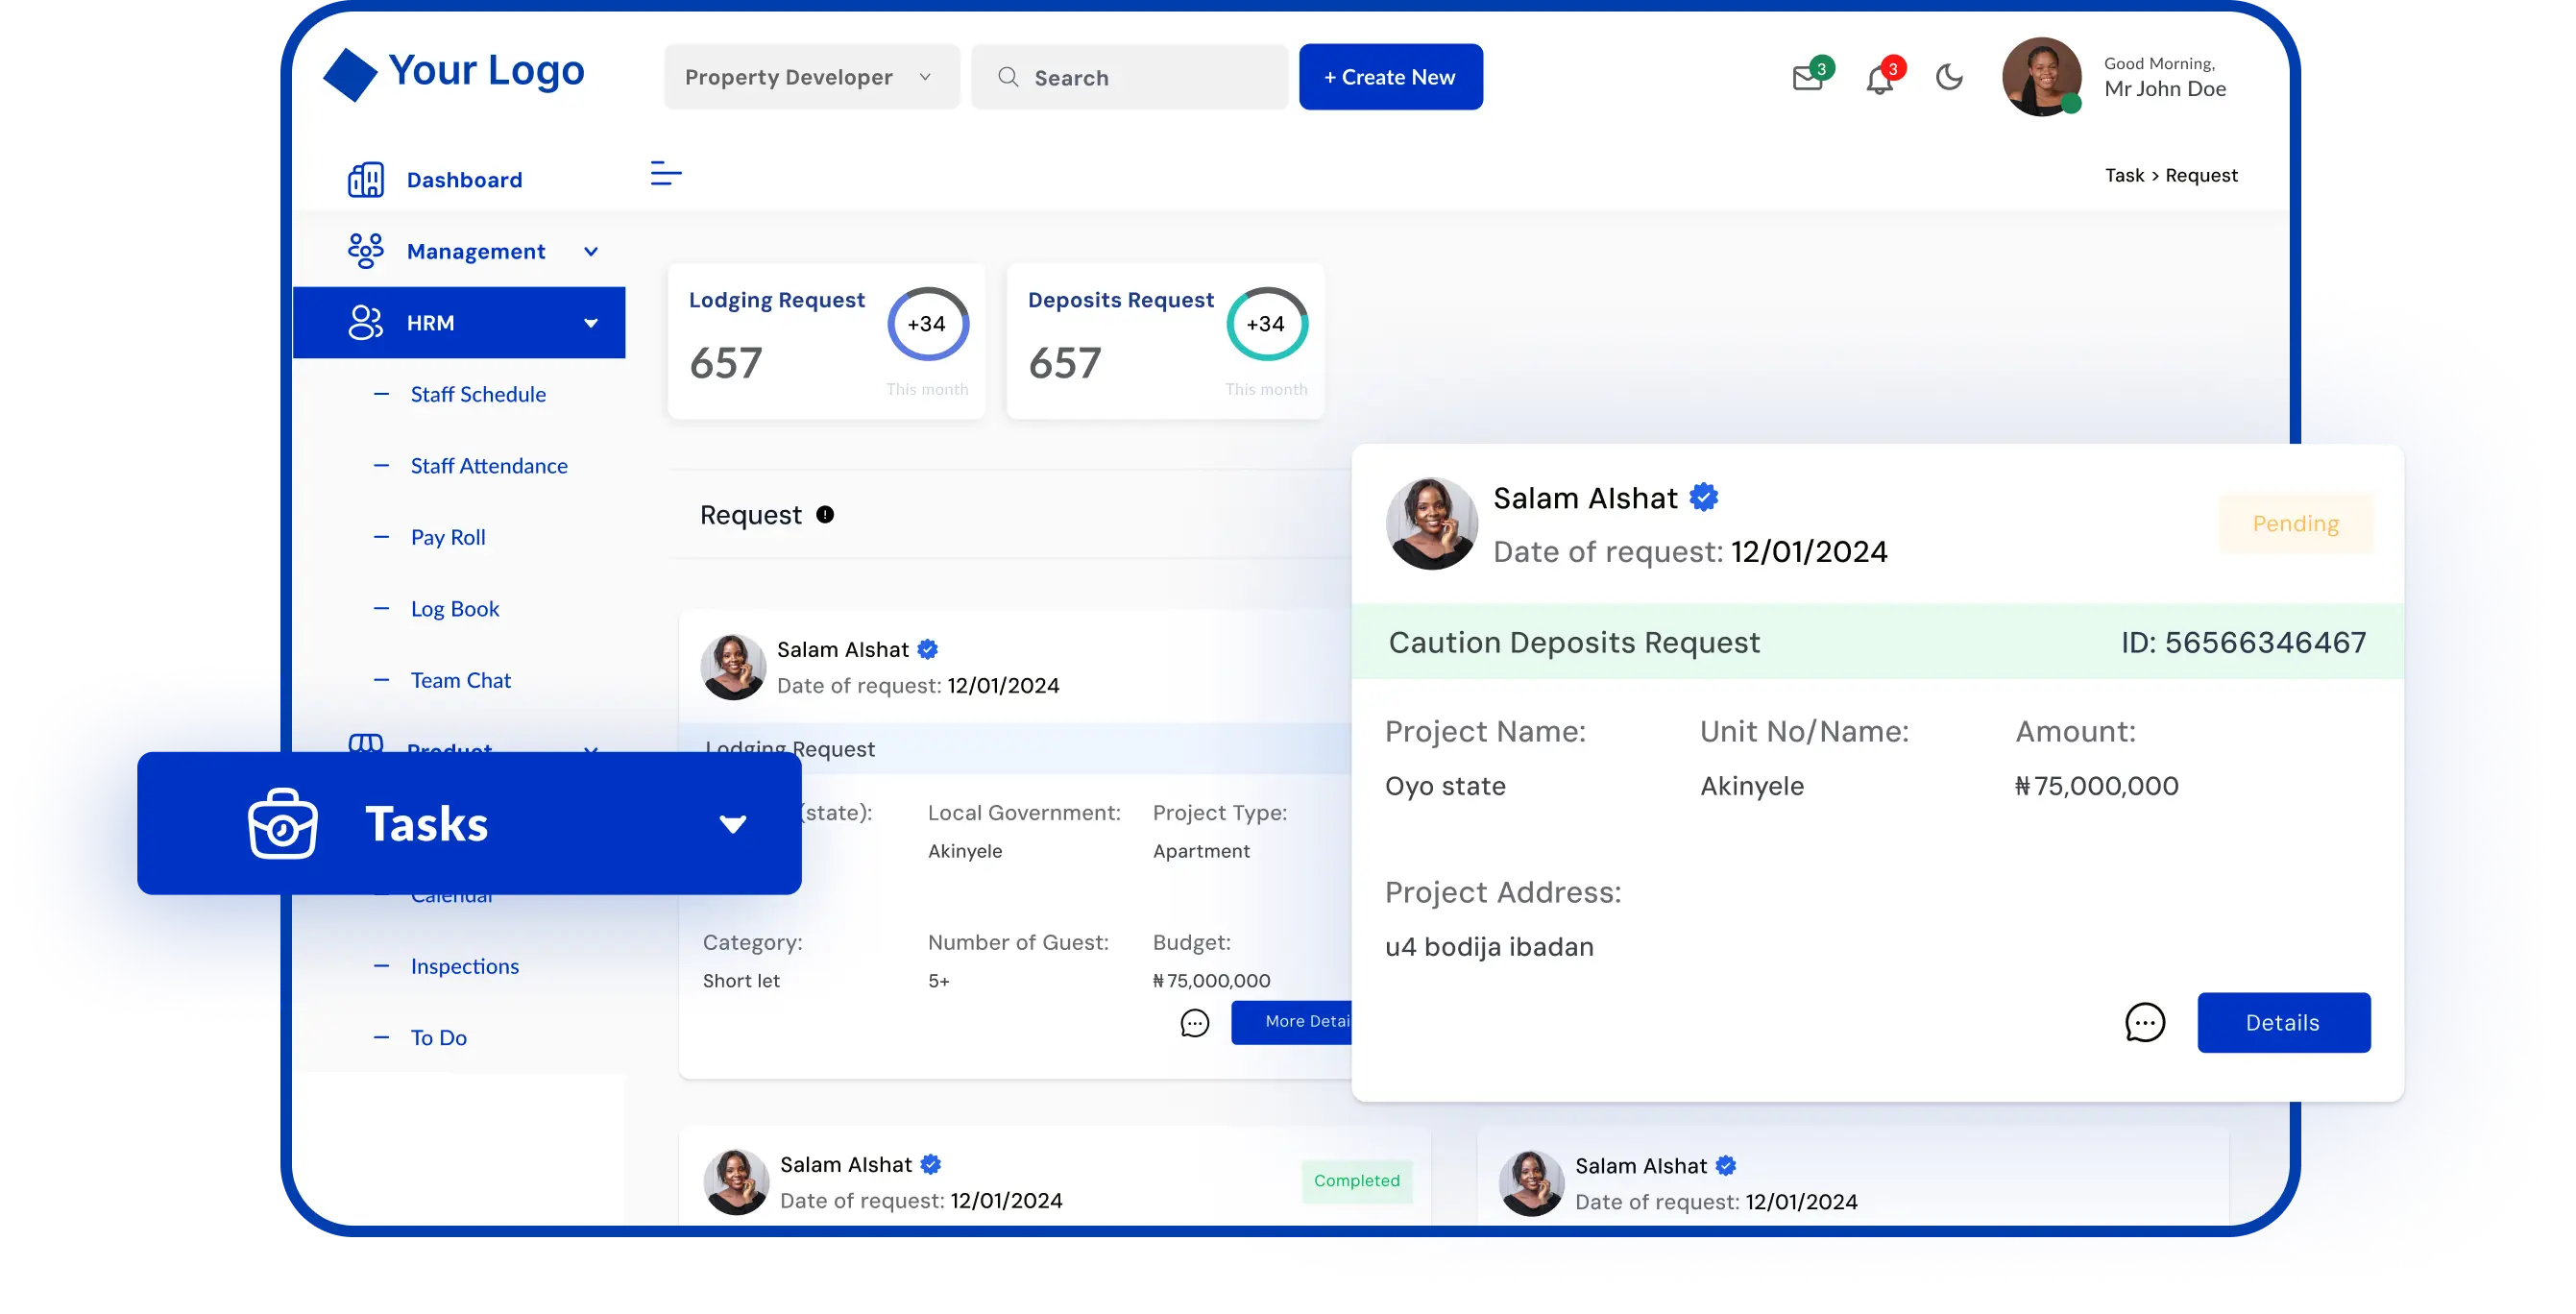Click the Management people icon

366,251
